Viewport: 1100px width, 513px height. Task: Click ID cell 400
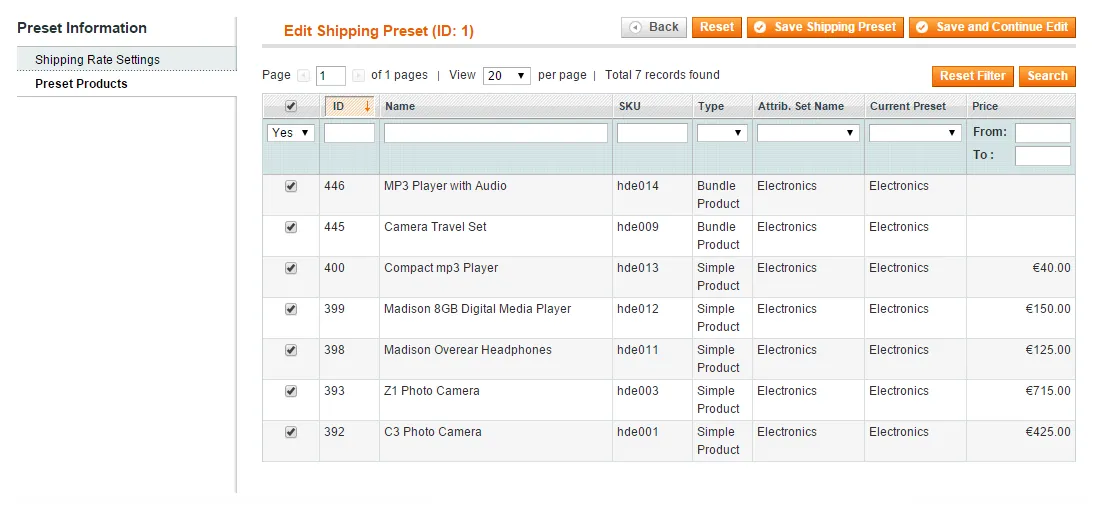point(335,268)
